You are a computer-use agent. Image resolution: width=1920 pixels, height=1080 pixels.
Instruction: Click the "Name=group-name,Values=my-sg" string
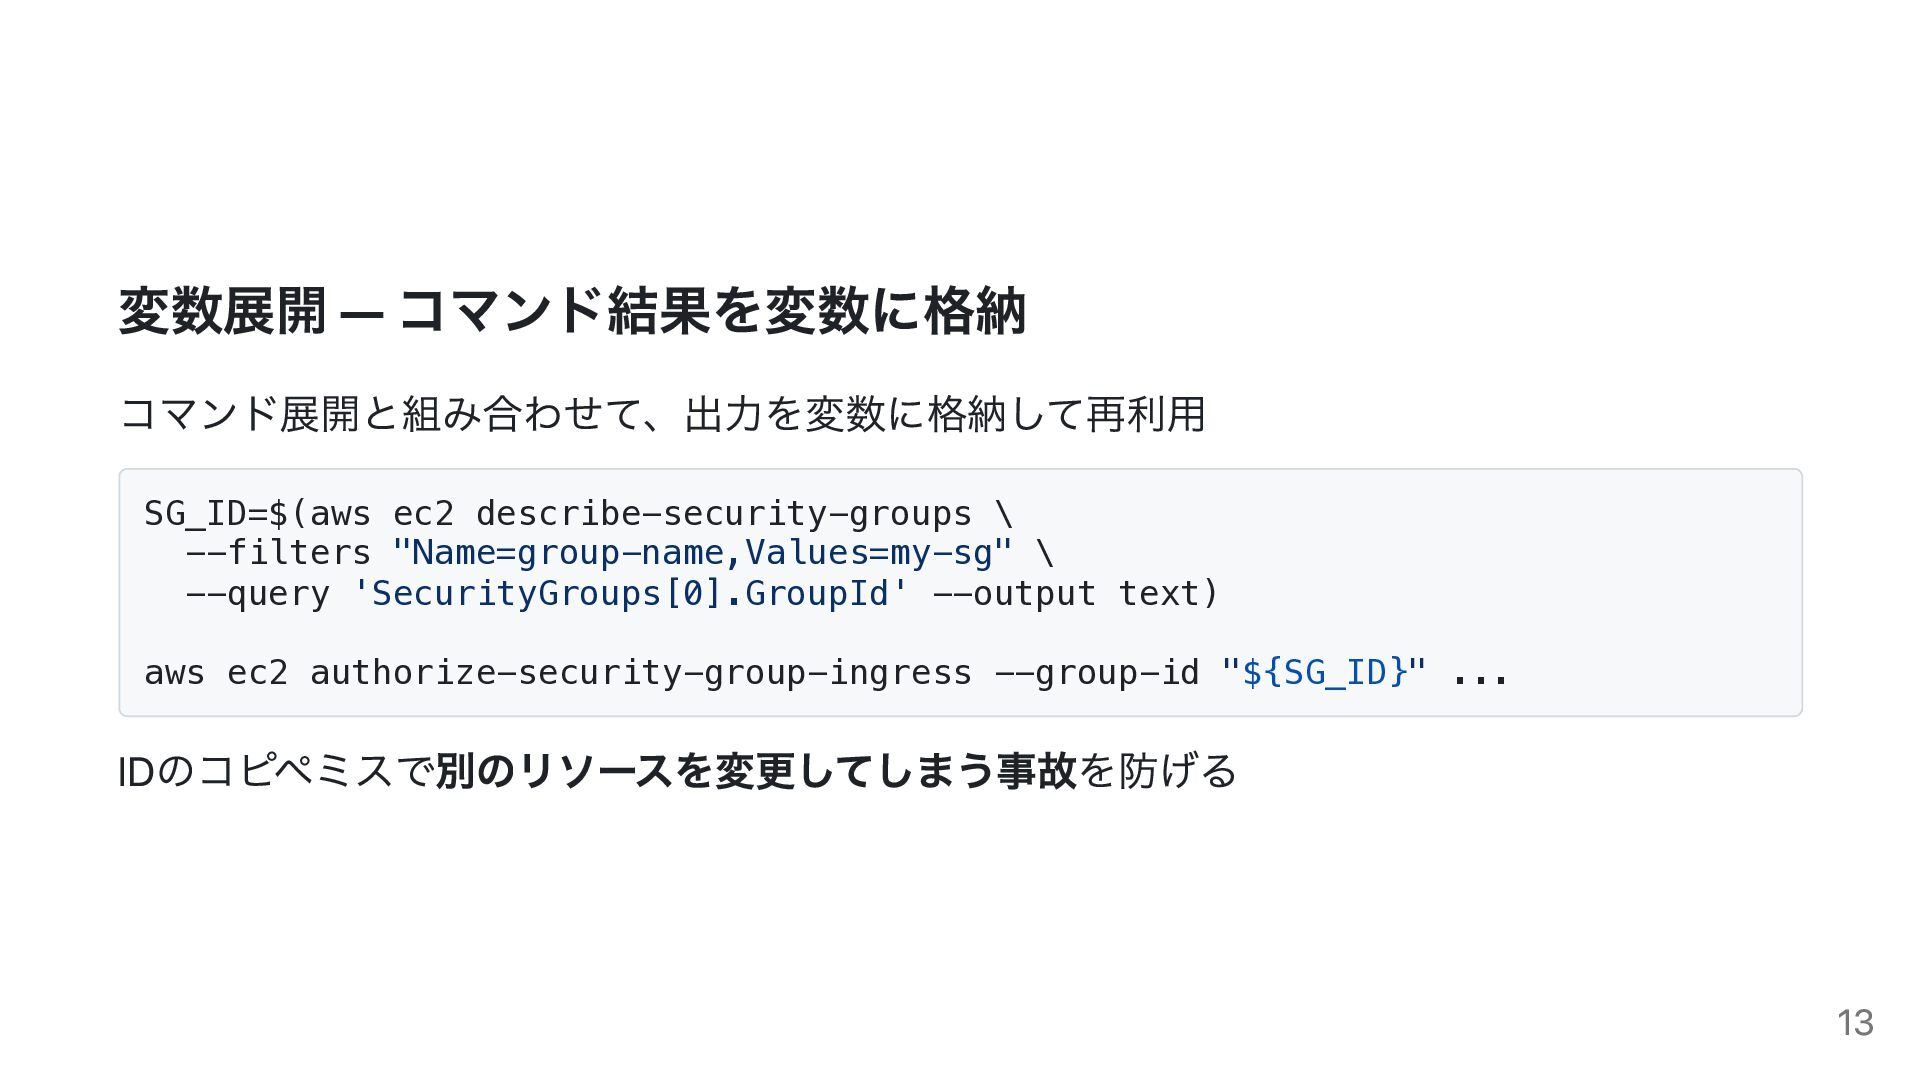pos(702,553)
